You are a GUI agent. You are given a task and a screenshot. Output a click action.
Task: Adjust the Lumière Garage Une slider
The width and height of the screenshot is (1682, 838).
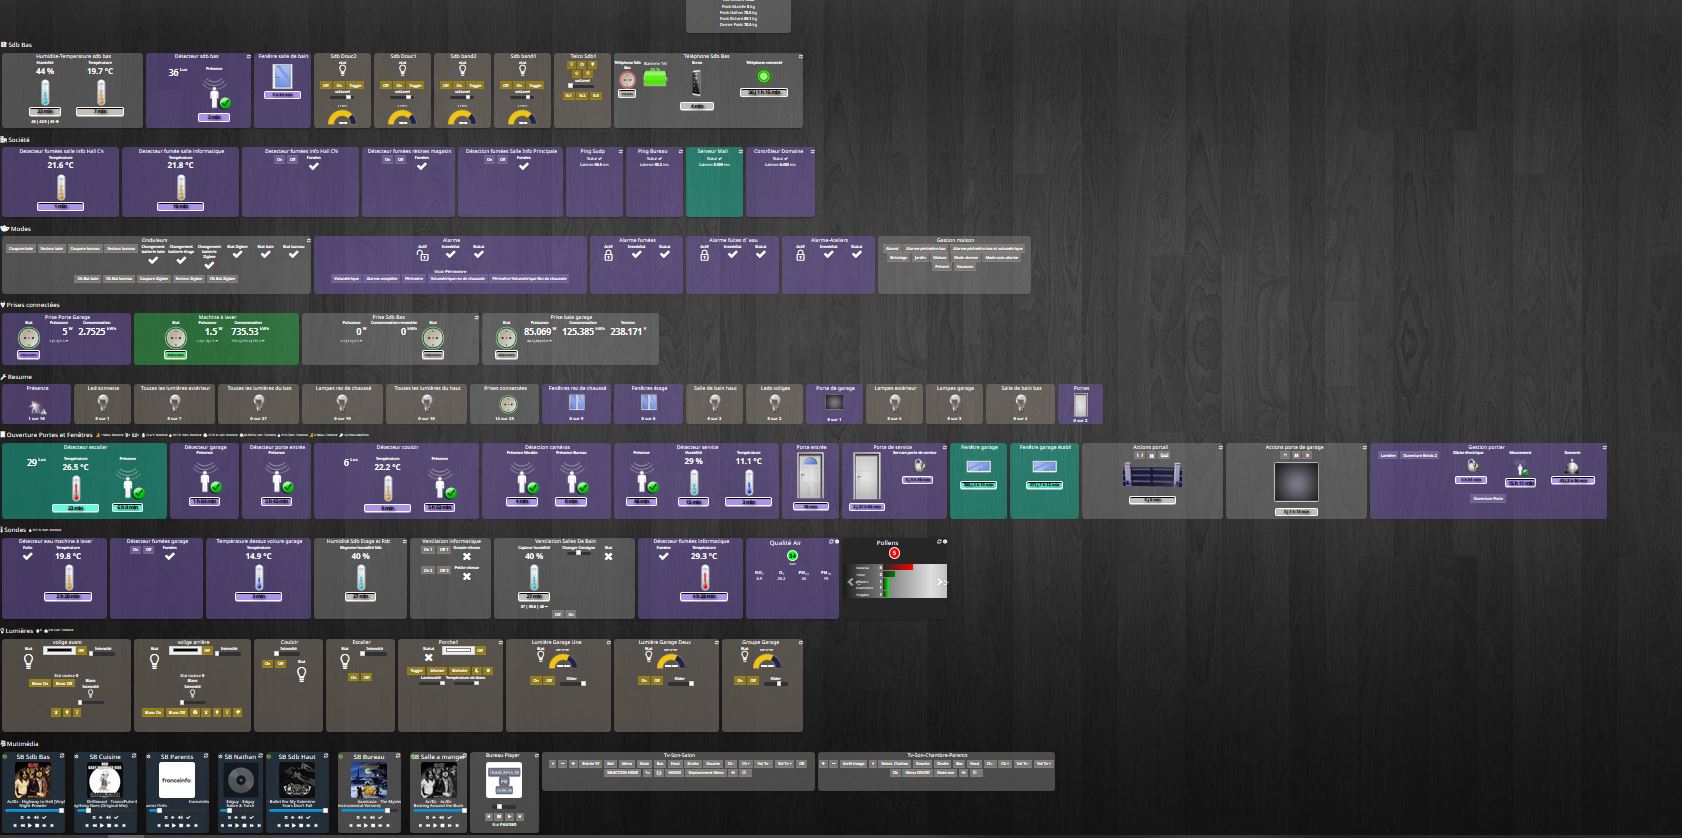click(x=572, y=684)
